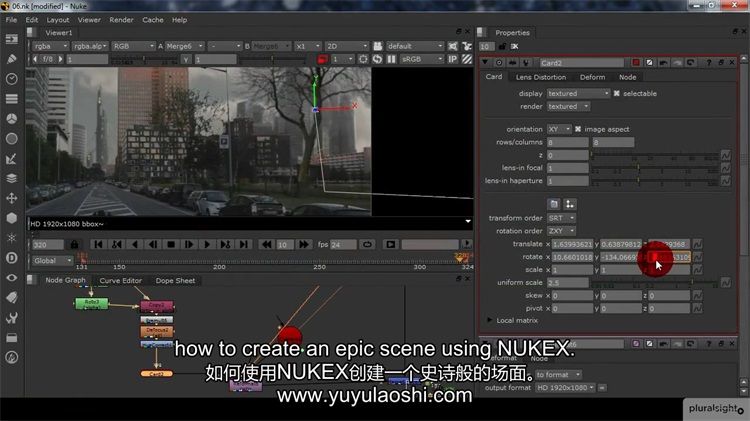750x421 pixels.
Task: Select the green Roto node in graph
Action: [91, 303]
